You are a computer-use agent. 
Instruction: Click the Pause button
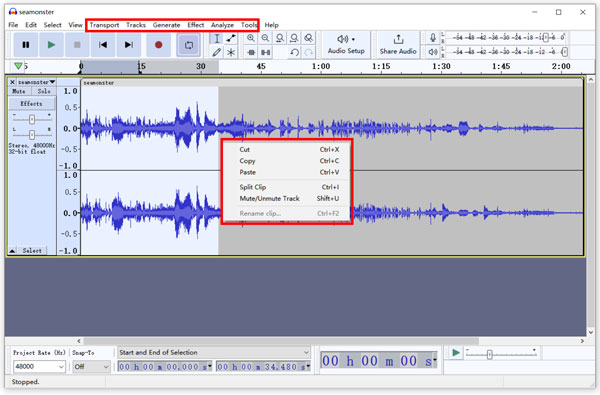click(x=26, y=45)
